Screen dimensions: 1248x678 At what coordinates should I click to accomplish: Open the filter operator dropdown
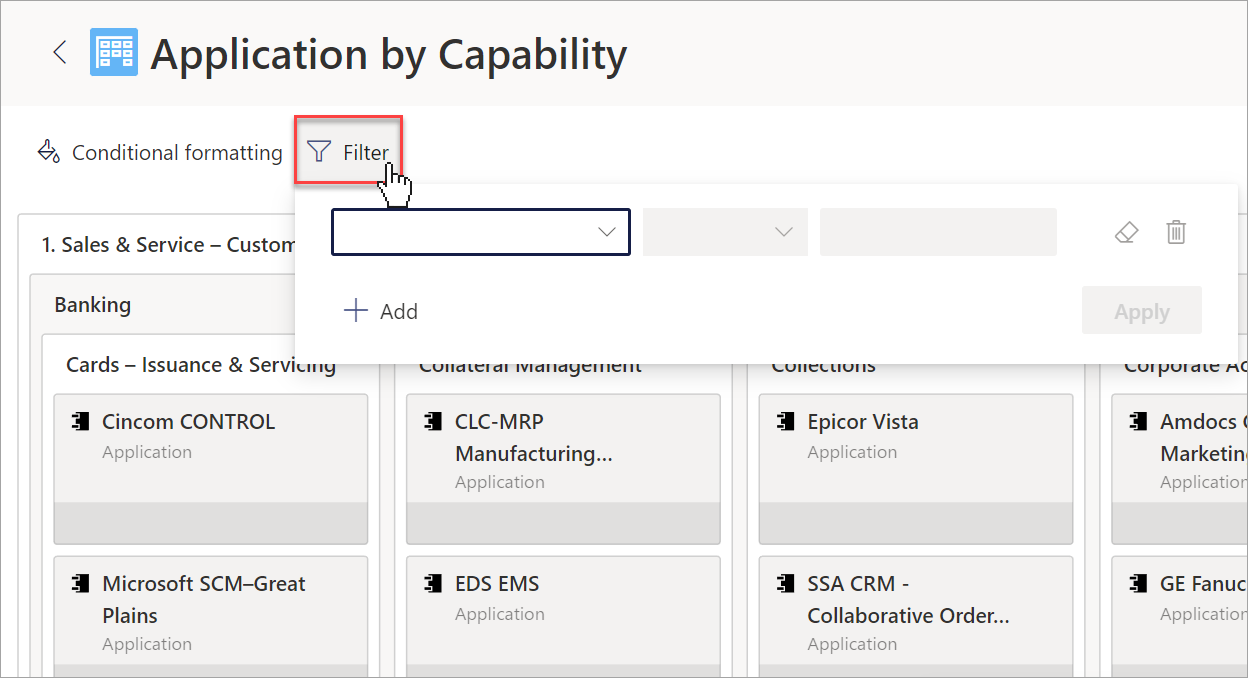click(x=725, y=232)
